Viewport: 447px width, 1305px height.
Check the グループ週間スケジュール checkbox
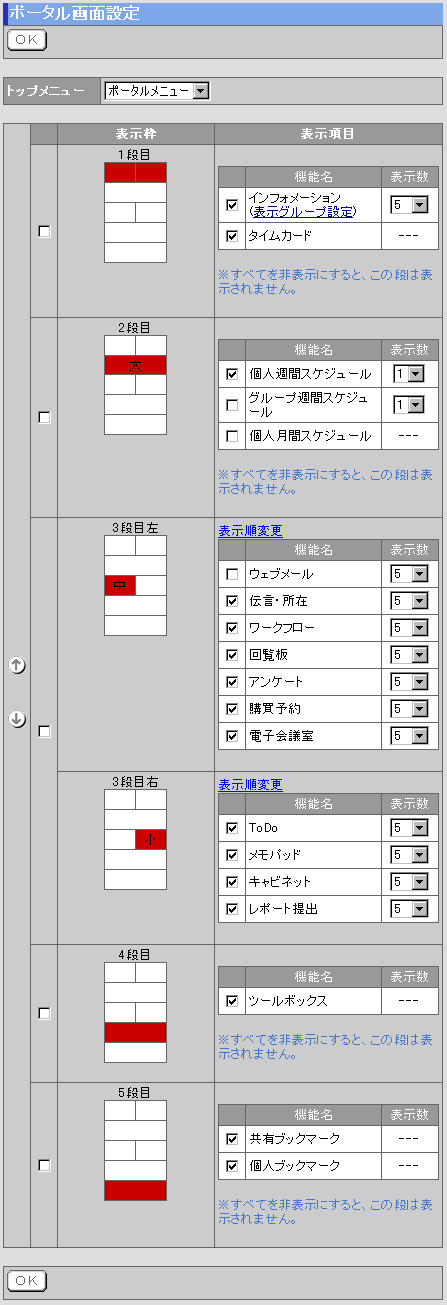coord(232,405)
